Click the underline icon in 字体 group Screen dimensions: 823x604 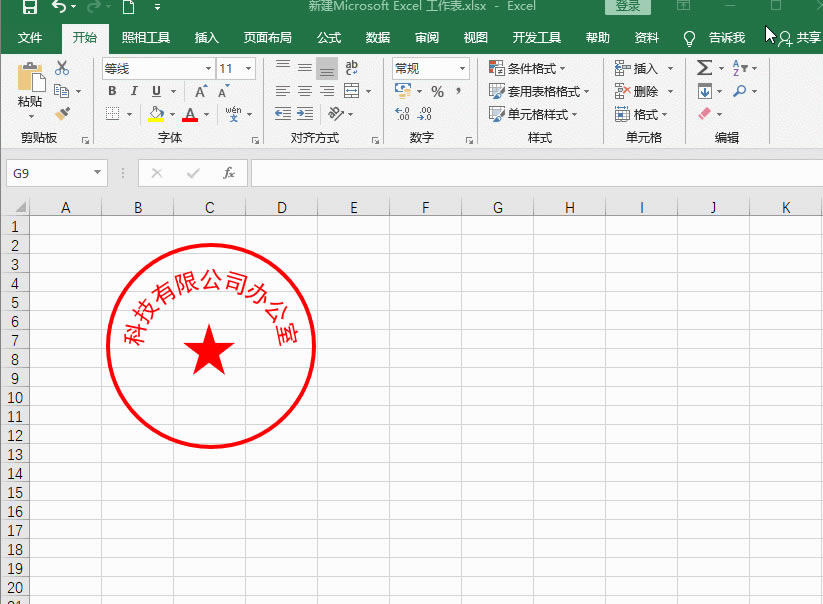click(x=155, y=90)
